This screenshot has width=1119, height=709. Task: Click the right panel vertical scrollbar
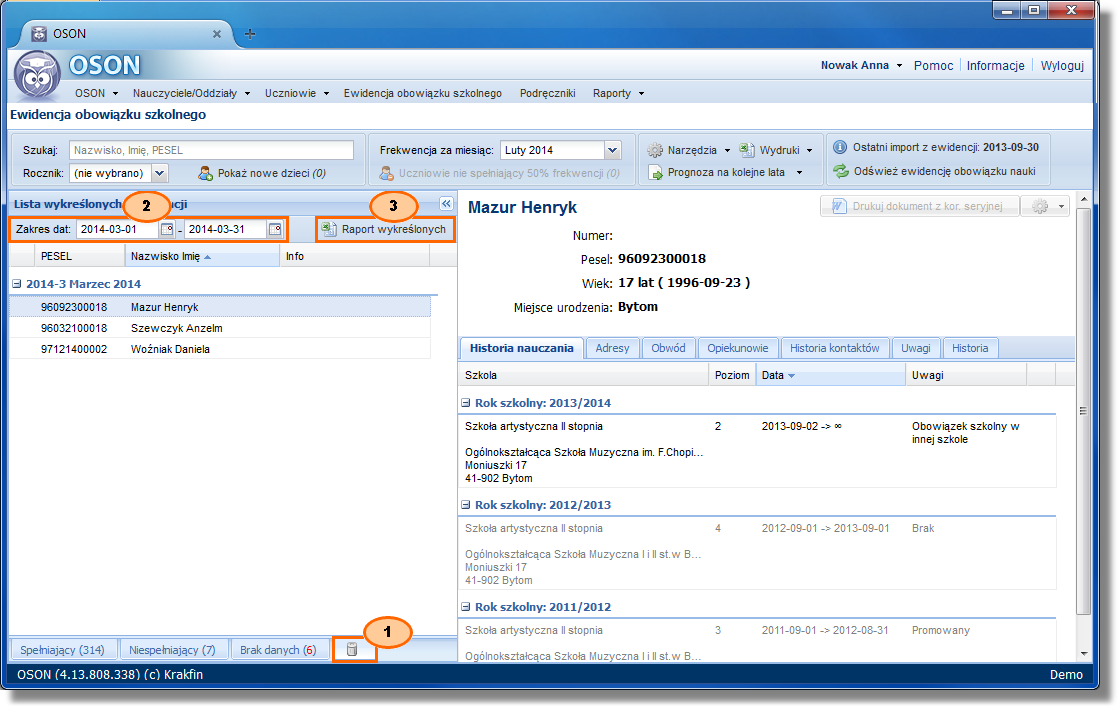pyautogui.click(x=1084, y=411)
